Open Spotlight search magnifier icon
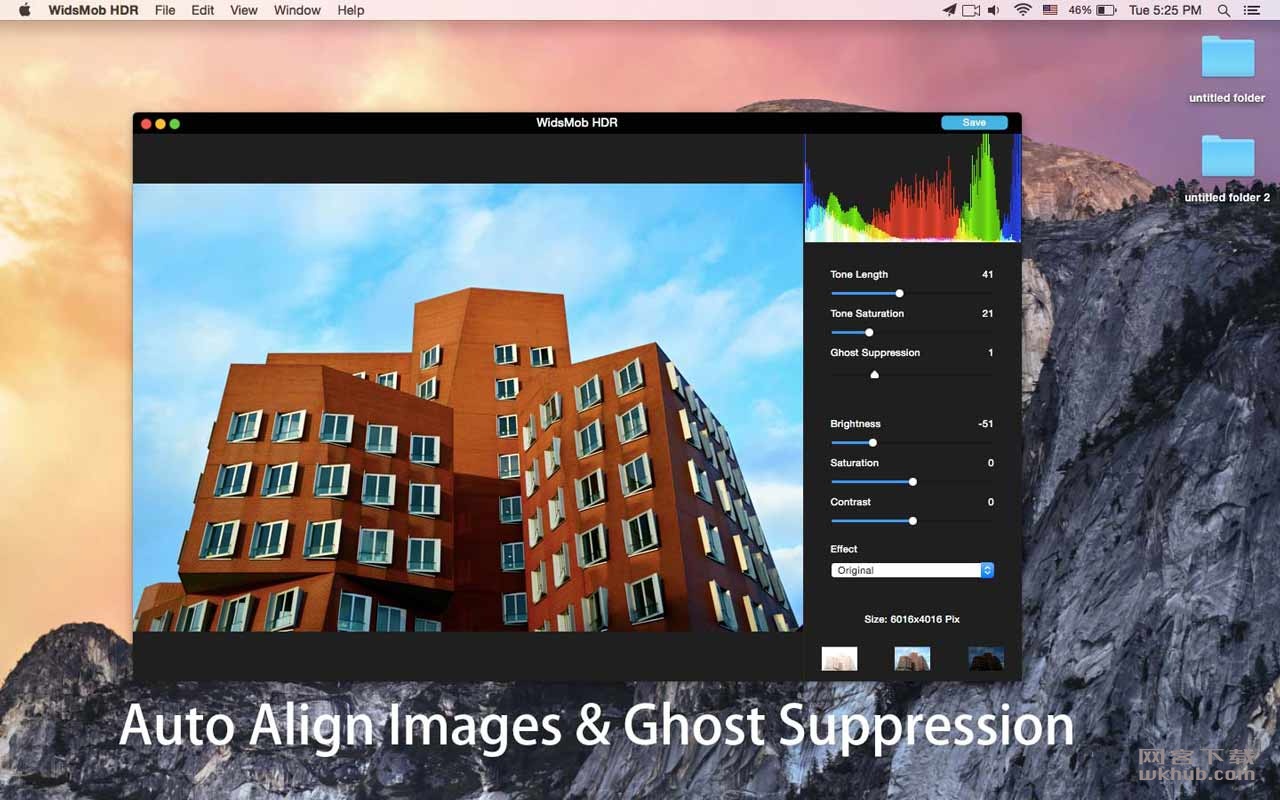The height and width of the screenshot is (800, 1280). click(x=1224, y=10)
